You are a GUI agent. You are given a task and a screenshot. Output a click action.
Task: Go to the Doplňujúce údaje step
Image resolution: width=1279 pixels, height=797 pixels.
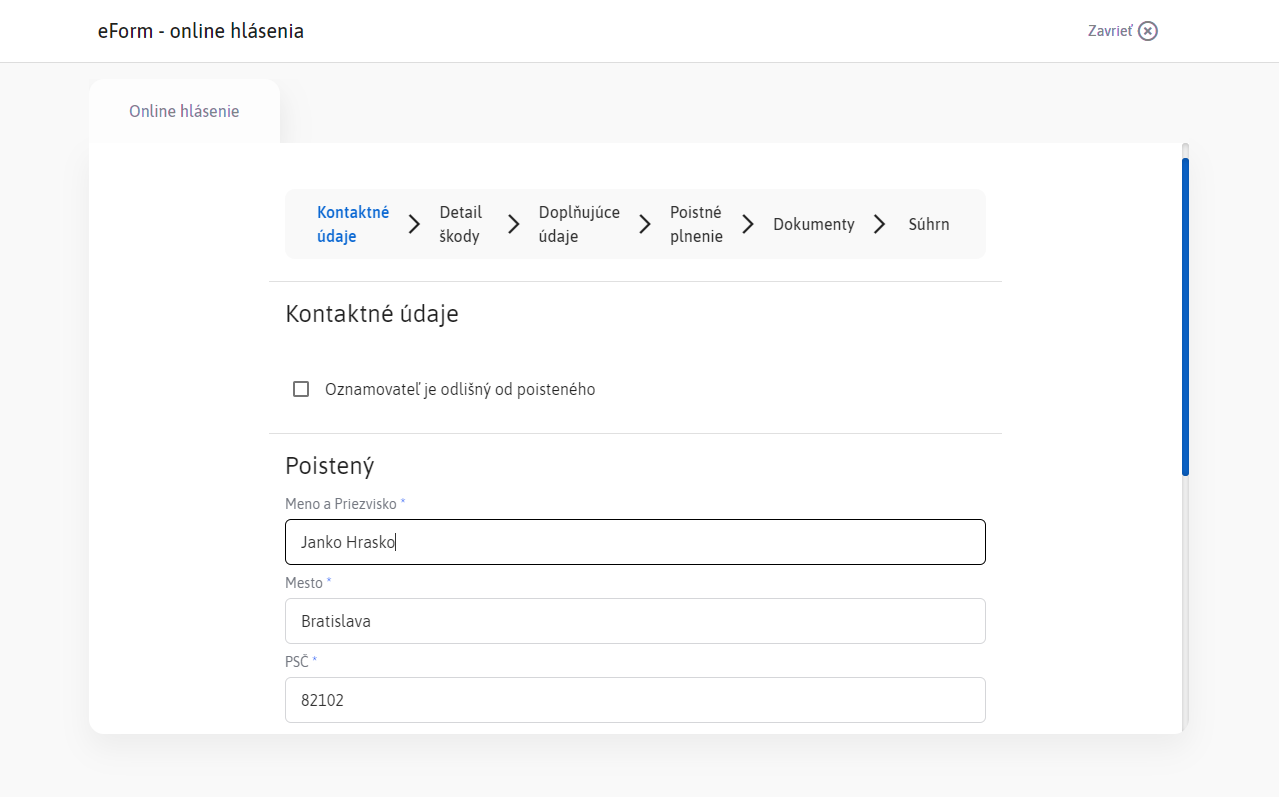579,224
